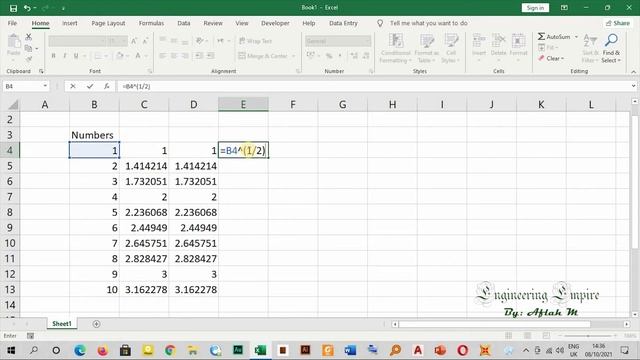The image size is (640, 360).
Task: Open Firefox from the taskbar
Action: (x=102, y=350)
